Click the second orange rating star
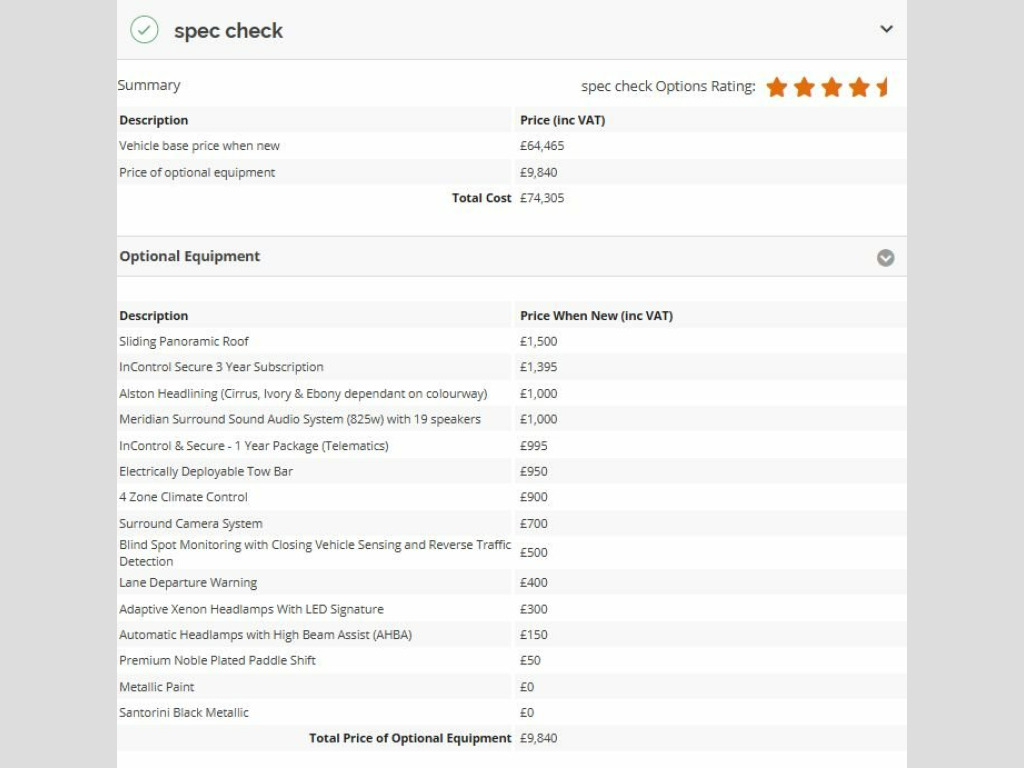This screenshot has height=768, width=1024. pyautogui.click(x=804, y=87)
